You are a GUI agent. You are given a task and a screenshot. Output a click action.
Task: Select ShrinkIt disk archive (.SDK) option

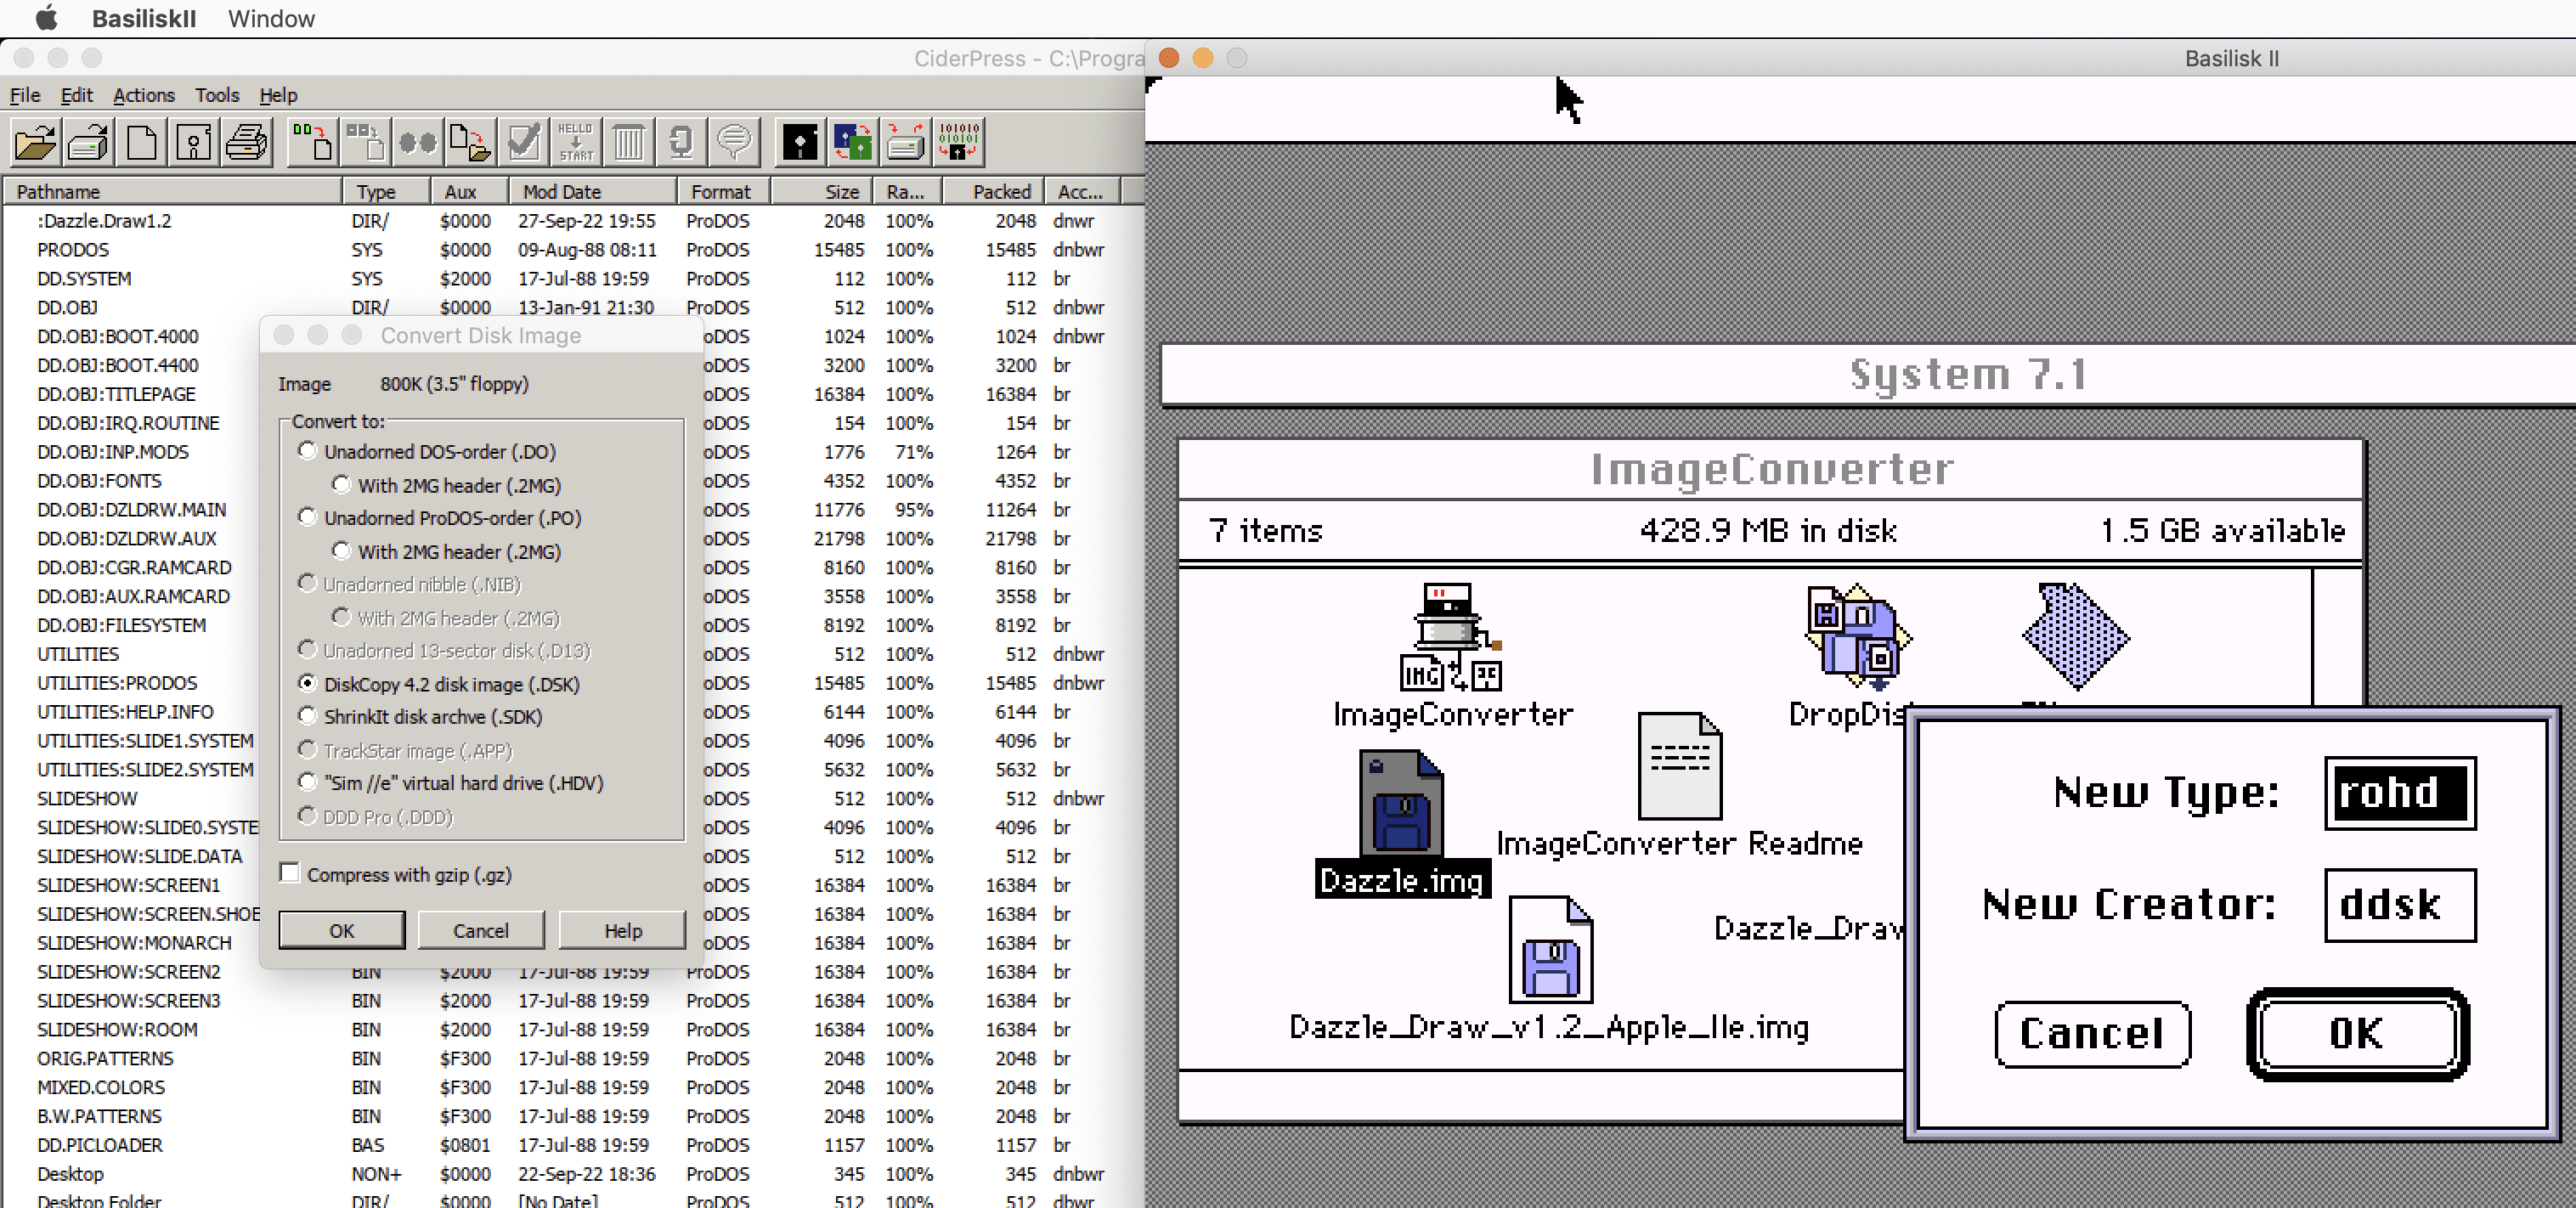[307, 716]
